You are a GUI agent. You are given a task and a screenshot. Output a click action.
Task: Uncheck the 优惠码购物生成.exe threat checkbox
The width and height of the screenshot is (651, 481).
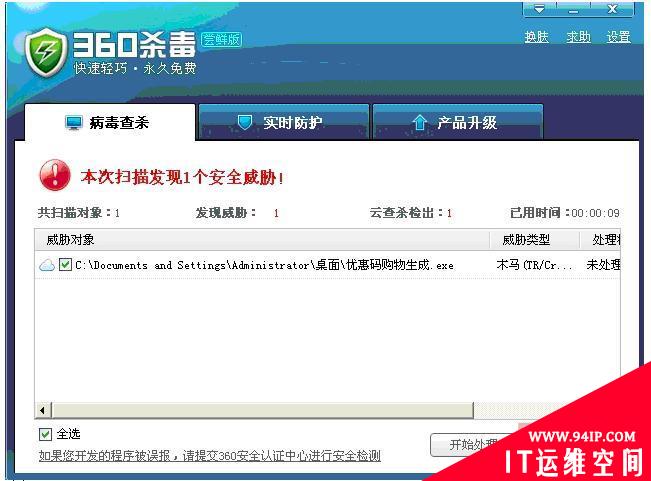(65, 264)
